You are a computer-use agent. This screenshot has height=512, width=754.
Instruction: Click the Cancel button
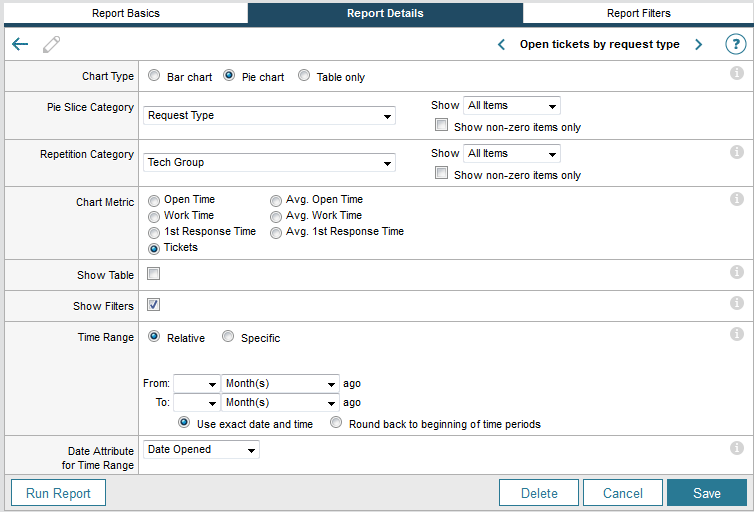click(623, 493)
